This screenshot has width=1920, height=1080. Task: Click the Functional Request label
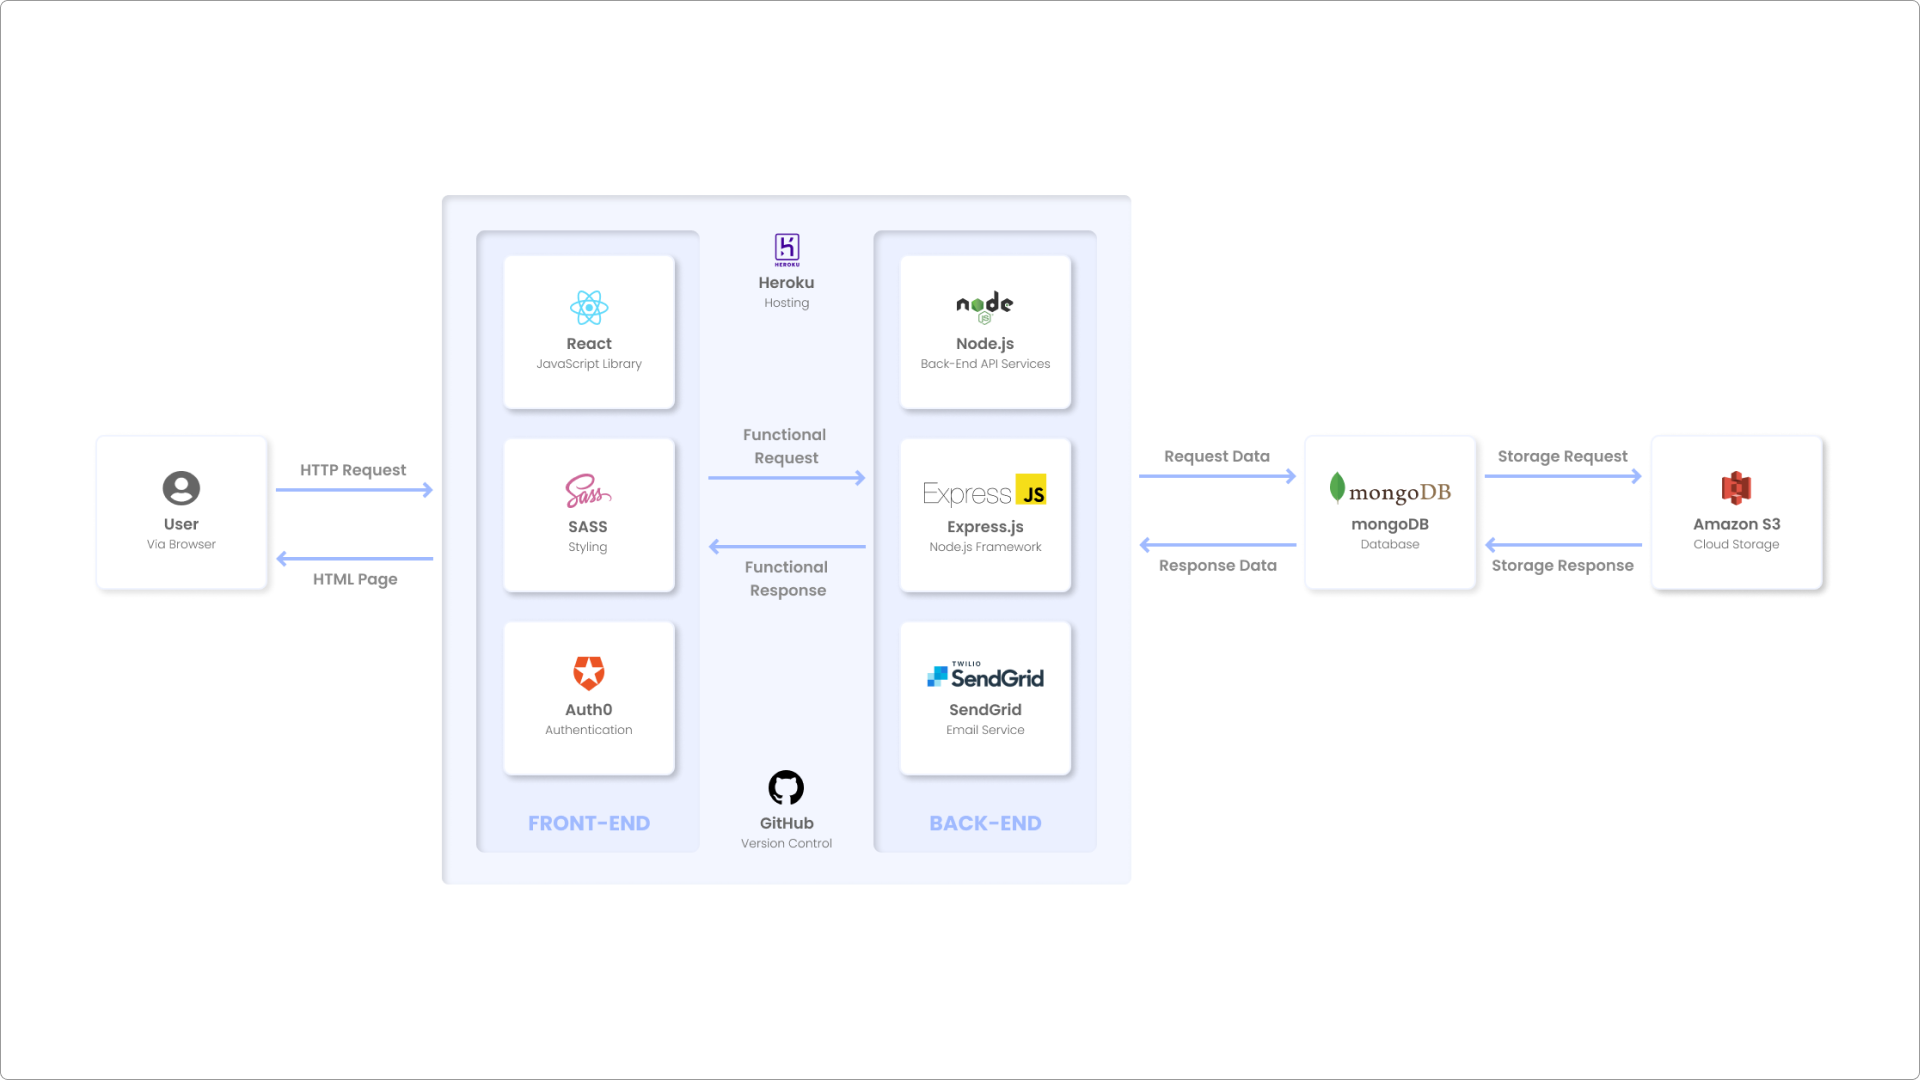point(786,446)
